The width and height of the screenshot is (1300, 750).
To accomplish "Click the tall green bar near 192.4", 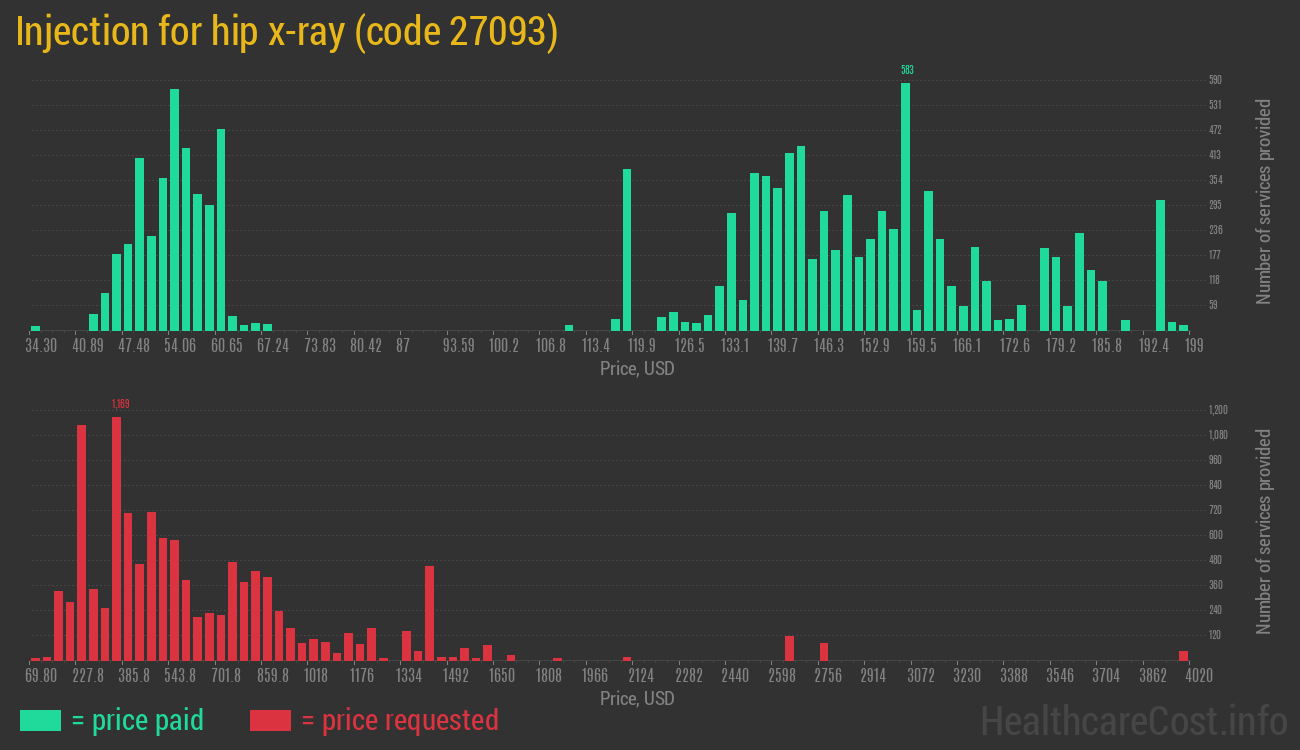I will tap(1161, 265).
